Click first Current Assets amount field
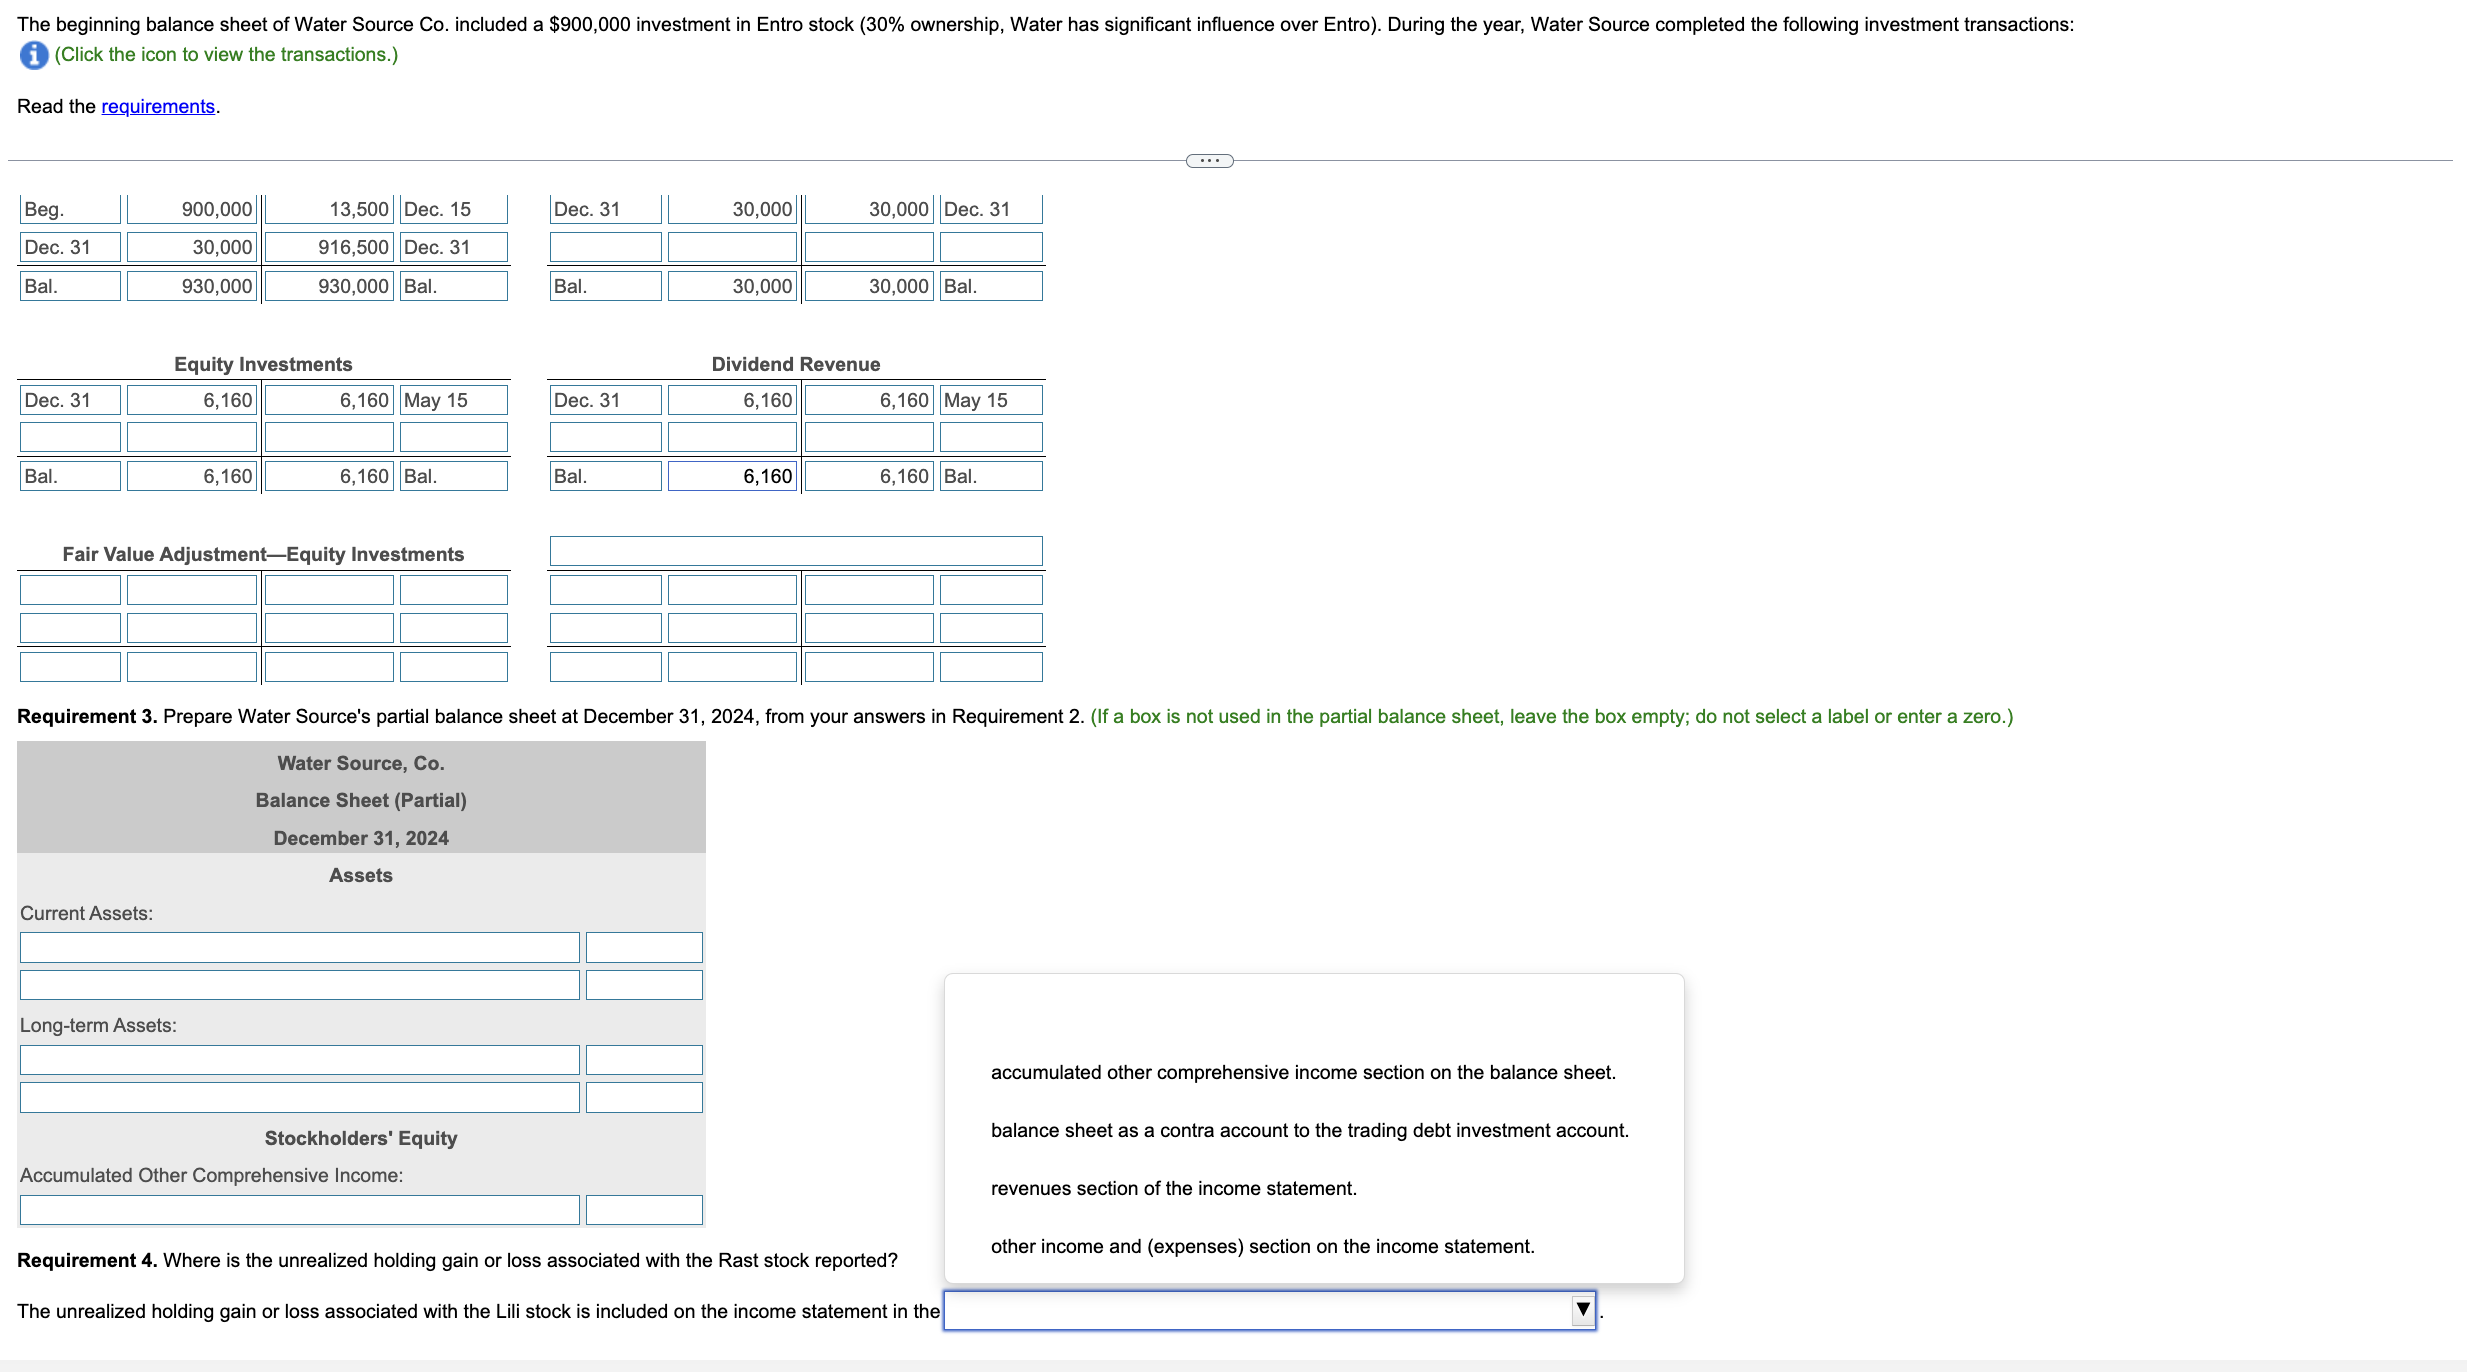This screenshot has width=2467, height=1372. [x=644, y=947]
